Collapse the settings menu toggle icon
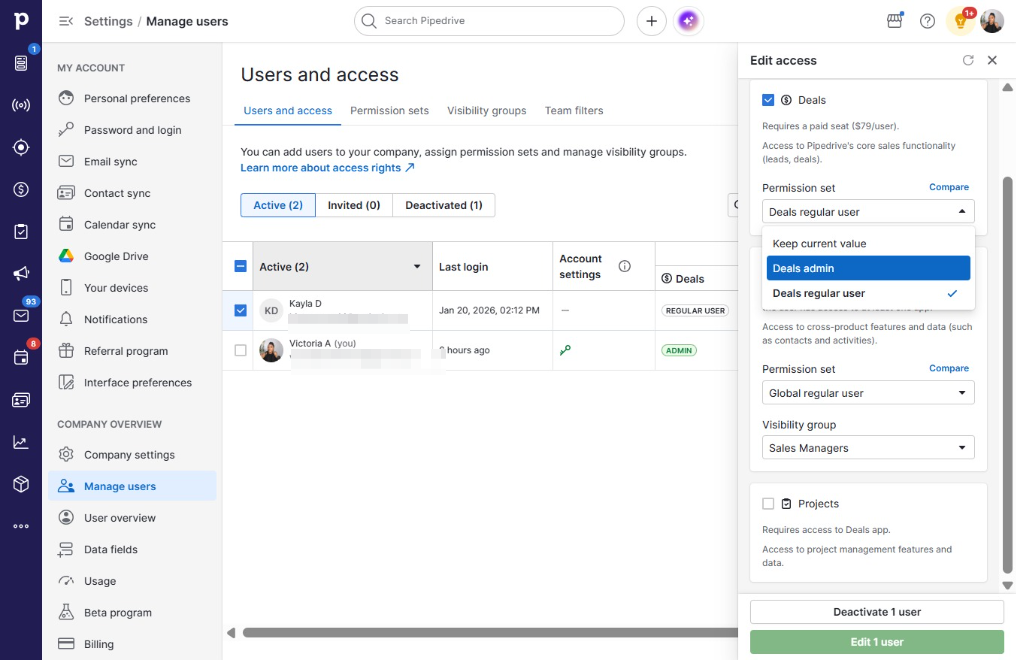Image resolution: width=1016 pixels, height=660 pixels. [65, 21]
